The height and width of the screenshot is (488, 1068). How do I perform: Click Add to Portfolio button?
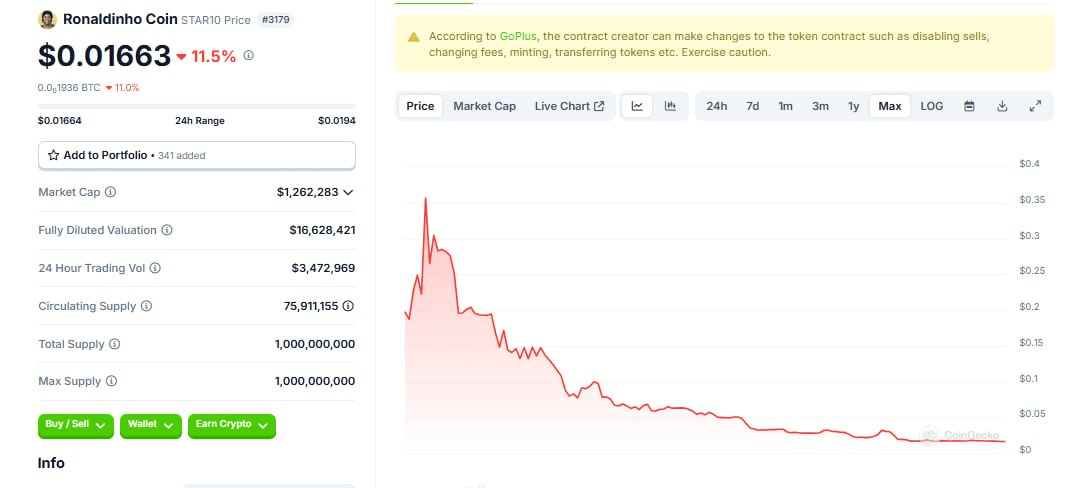[x=196, y=155]
